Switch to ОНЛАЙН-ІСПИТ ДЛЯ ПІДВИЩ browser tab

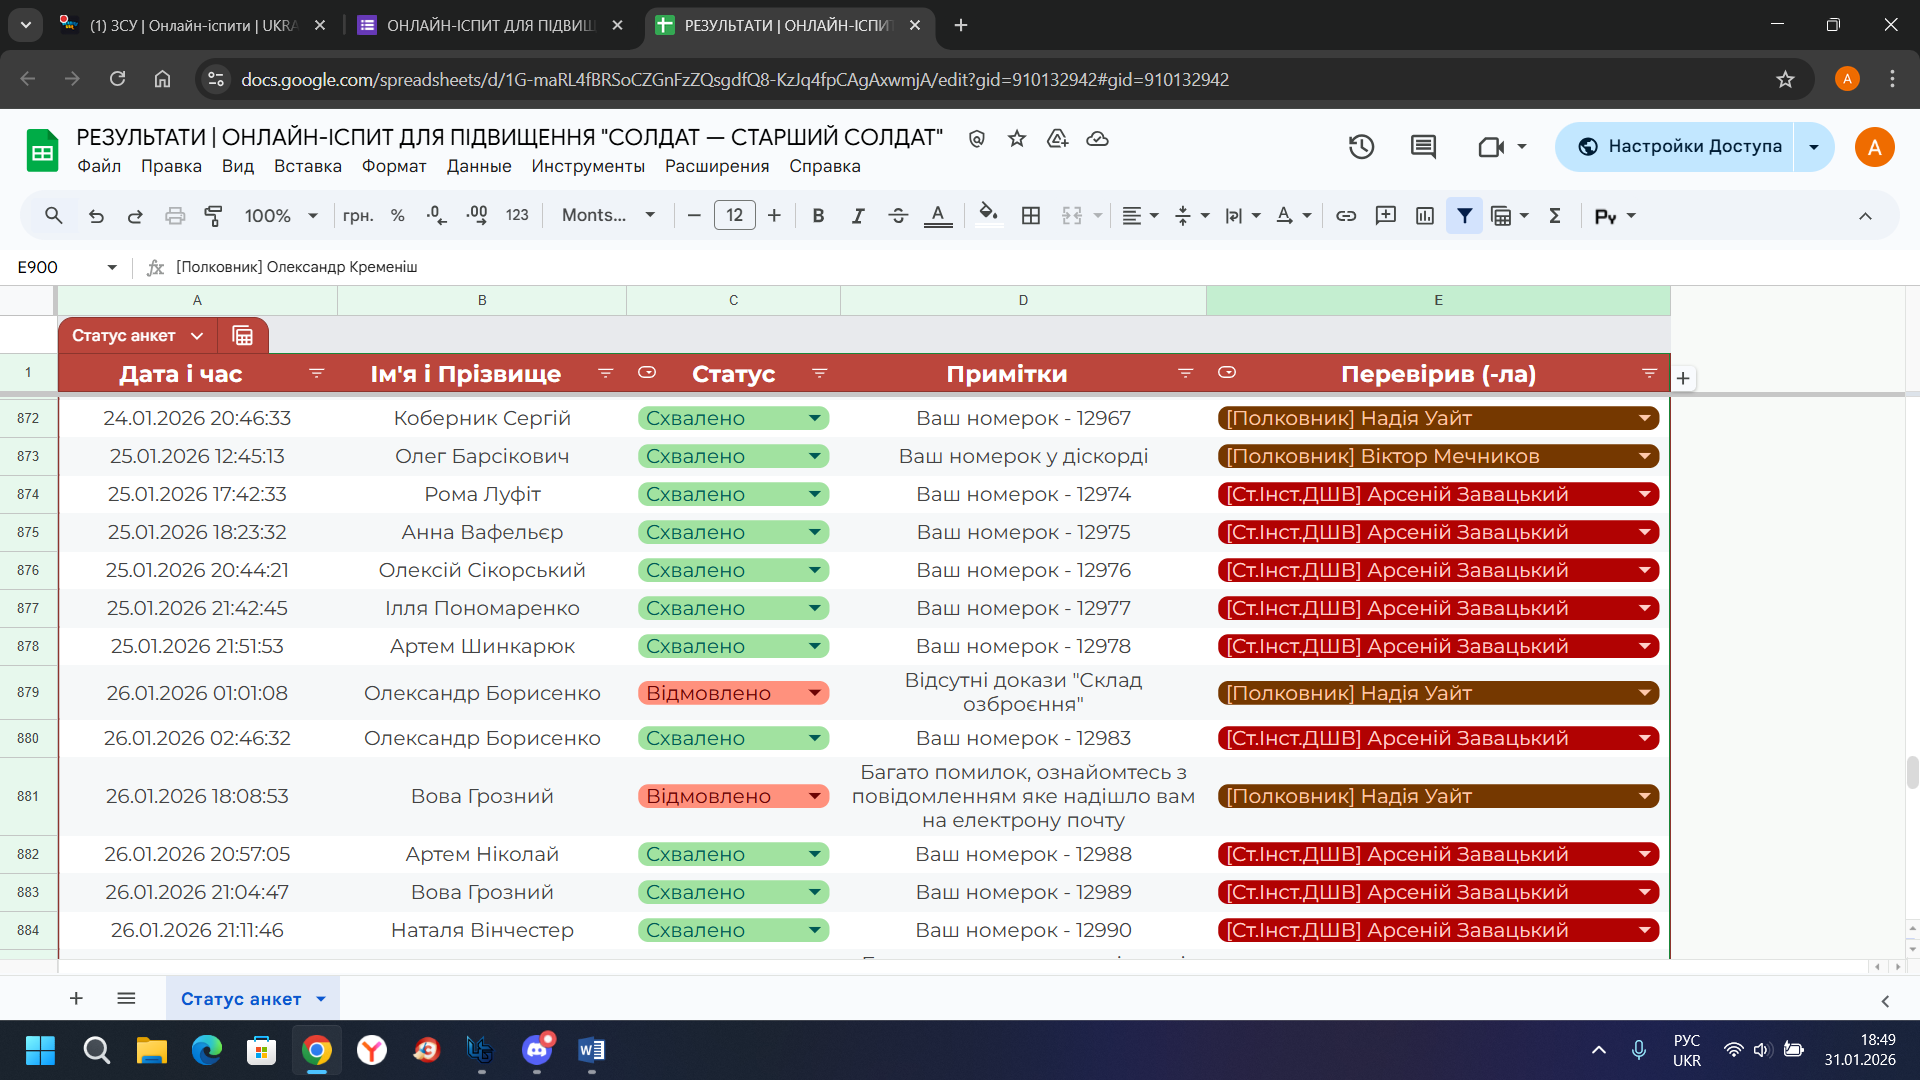[x=490, y=25]
